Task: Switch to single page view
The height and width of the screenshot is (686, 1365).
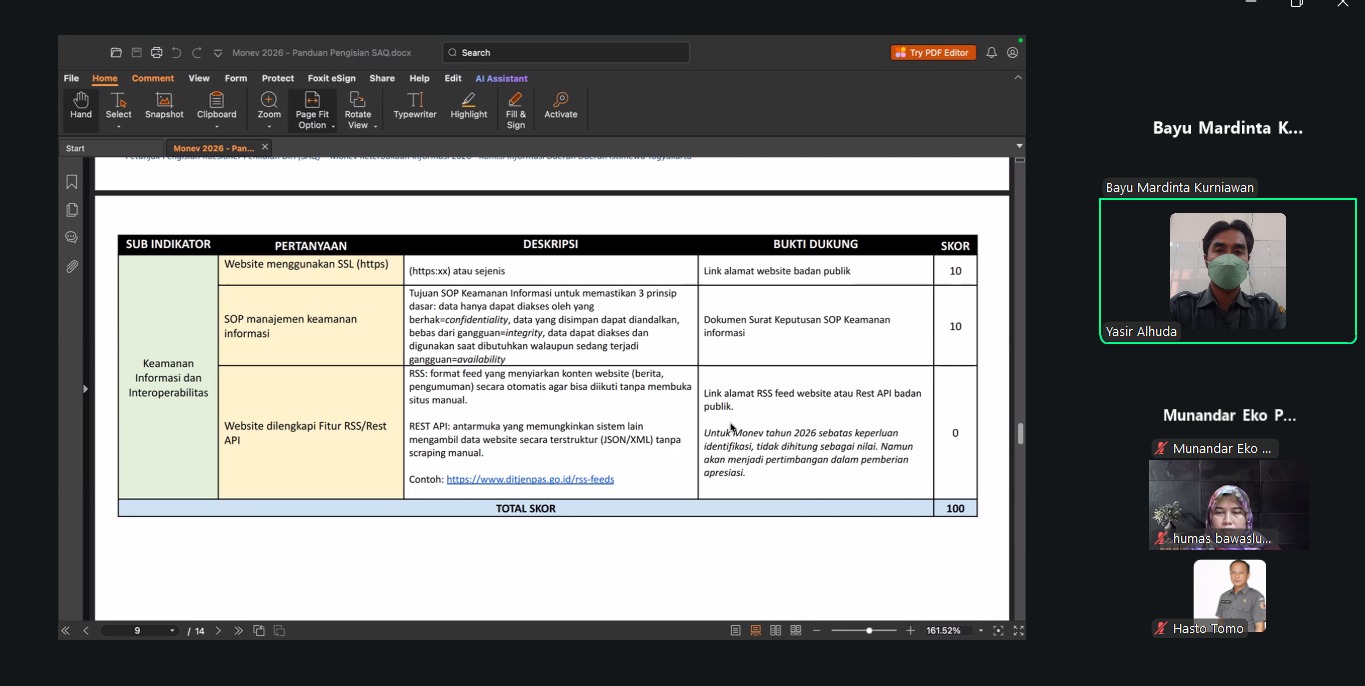Action: tap(736, 631)
